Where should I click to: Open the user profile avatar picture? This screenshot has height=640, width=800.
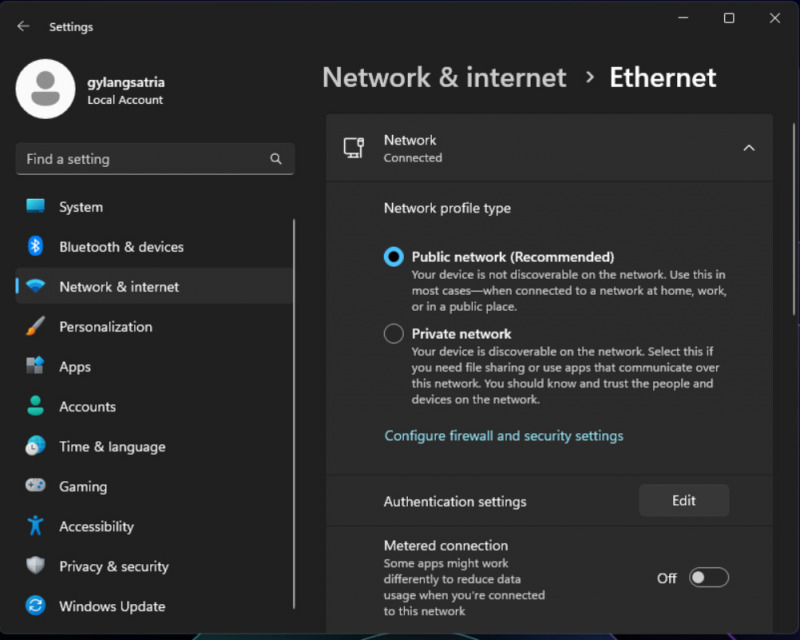(x=45, y=89)
